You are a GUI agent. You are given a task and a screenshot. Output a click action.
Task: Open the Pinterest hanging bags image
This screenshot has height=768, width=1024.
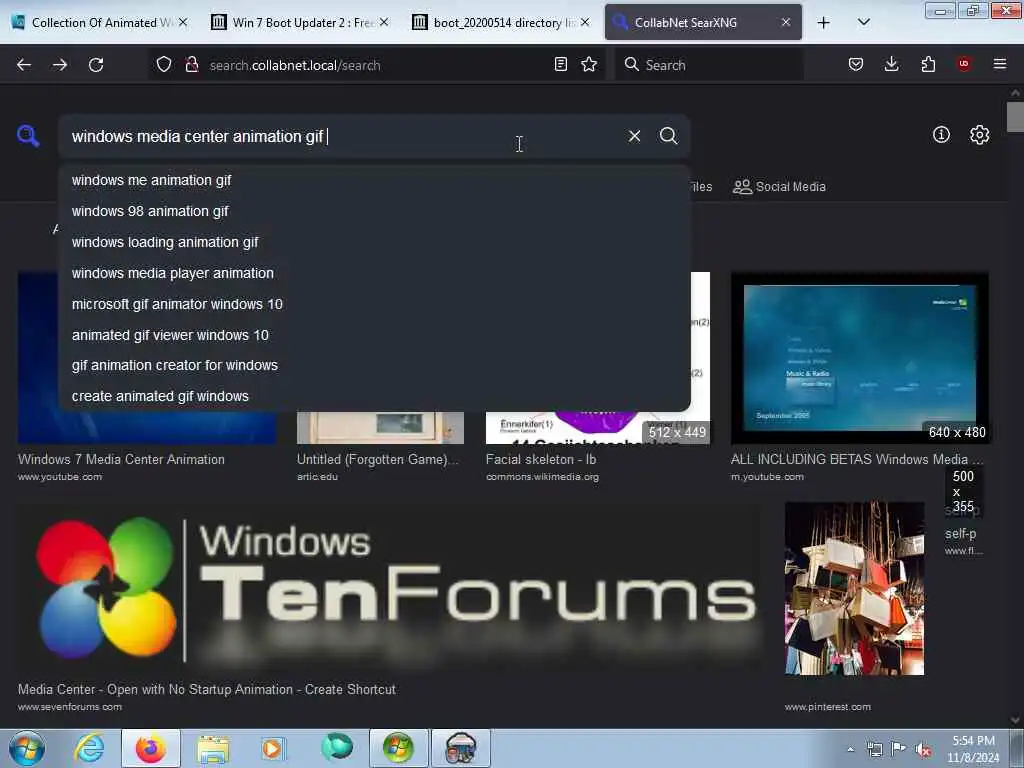point(854,588)
